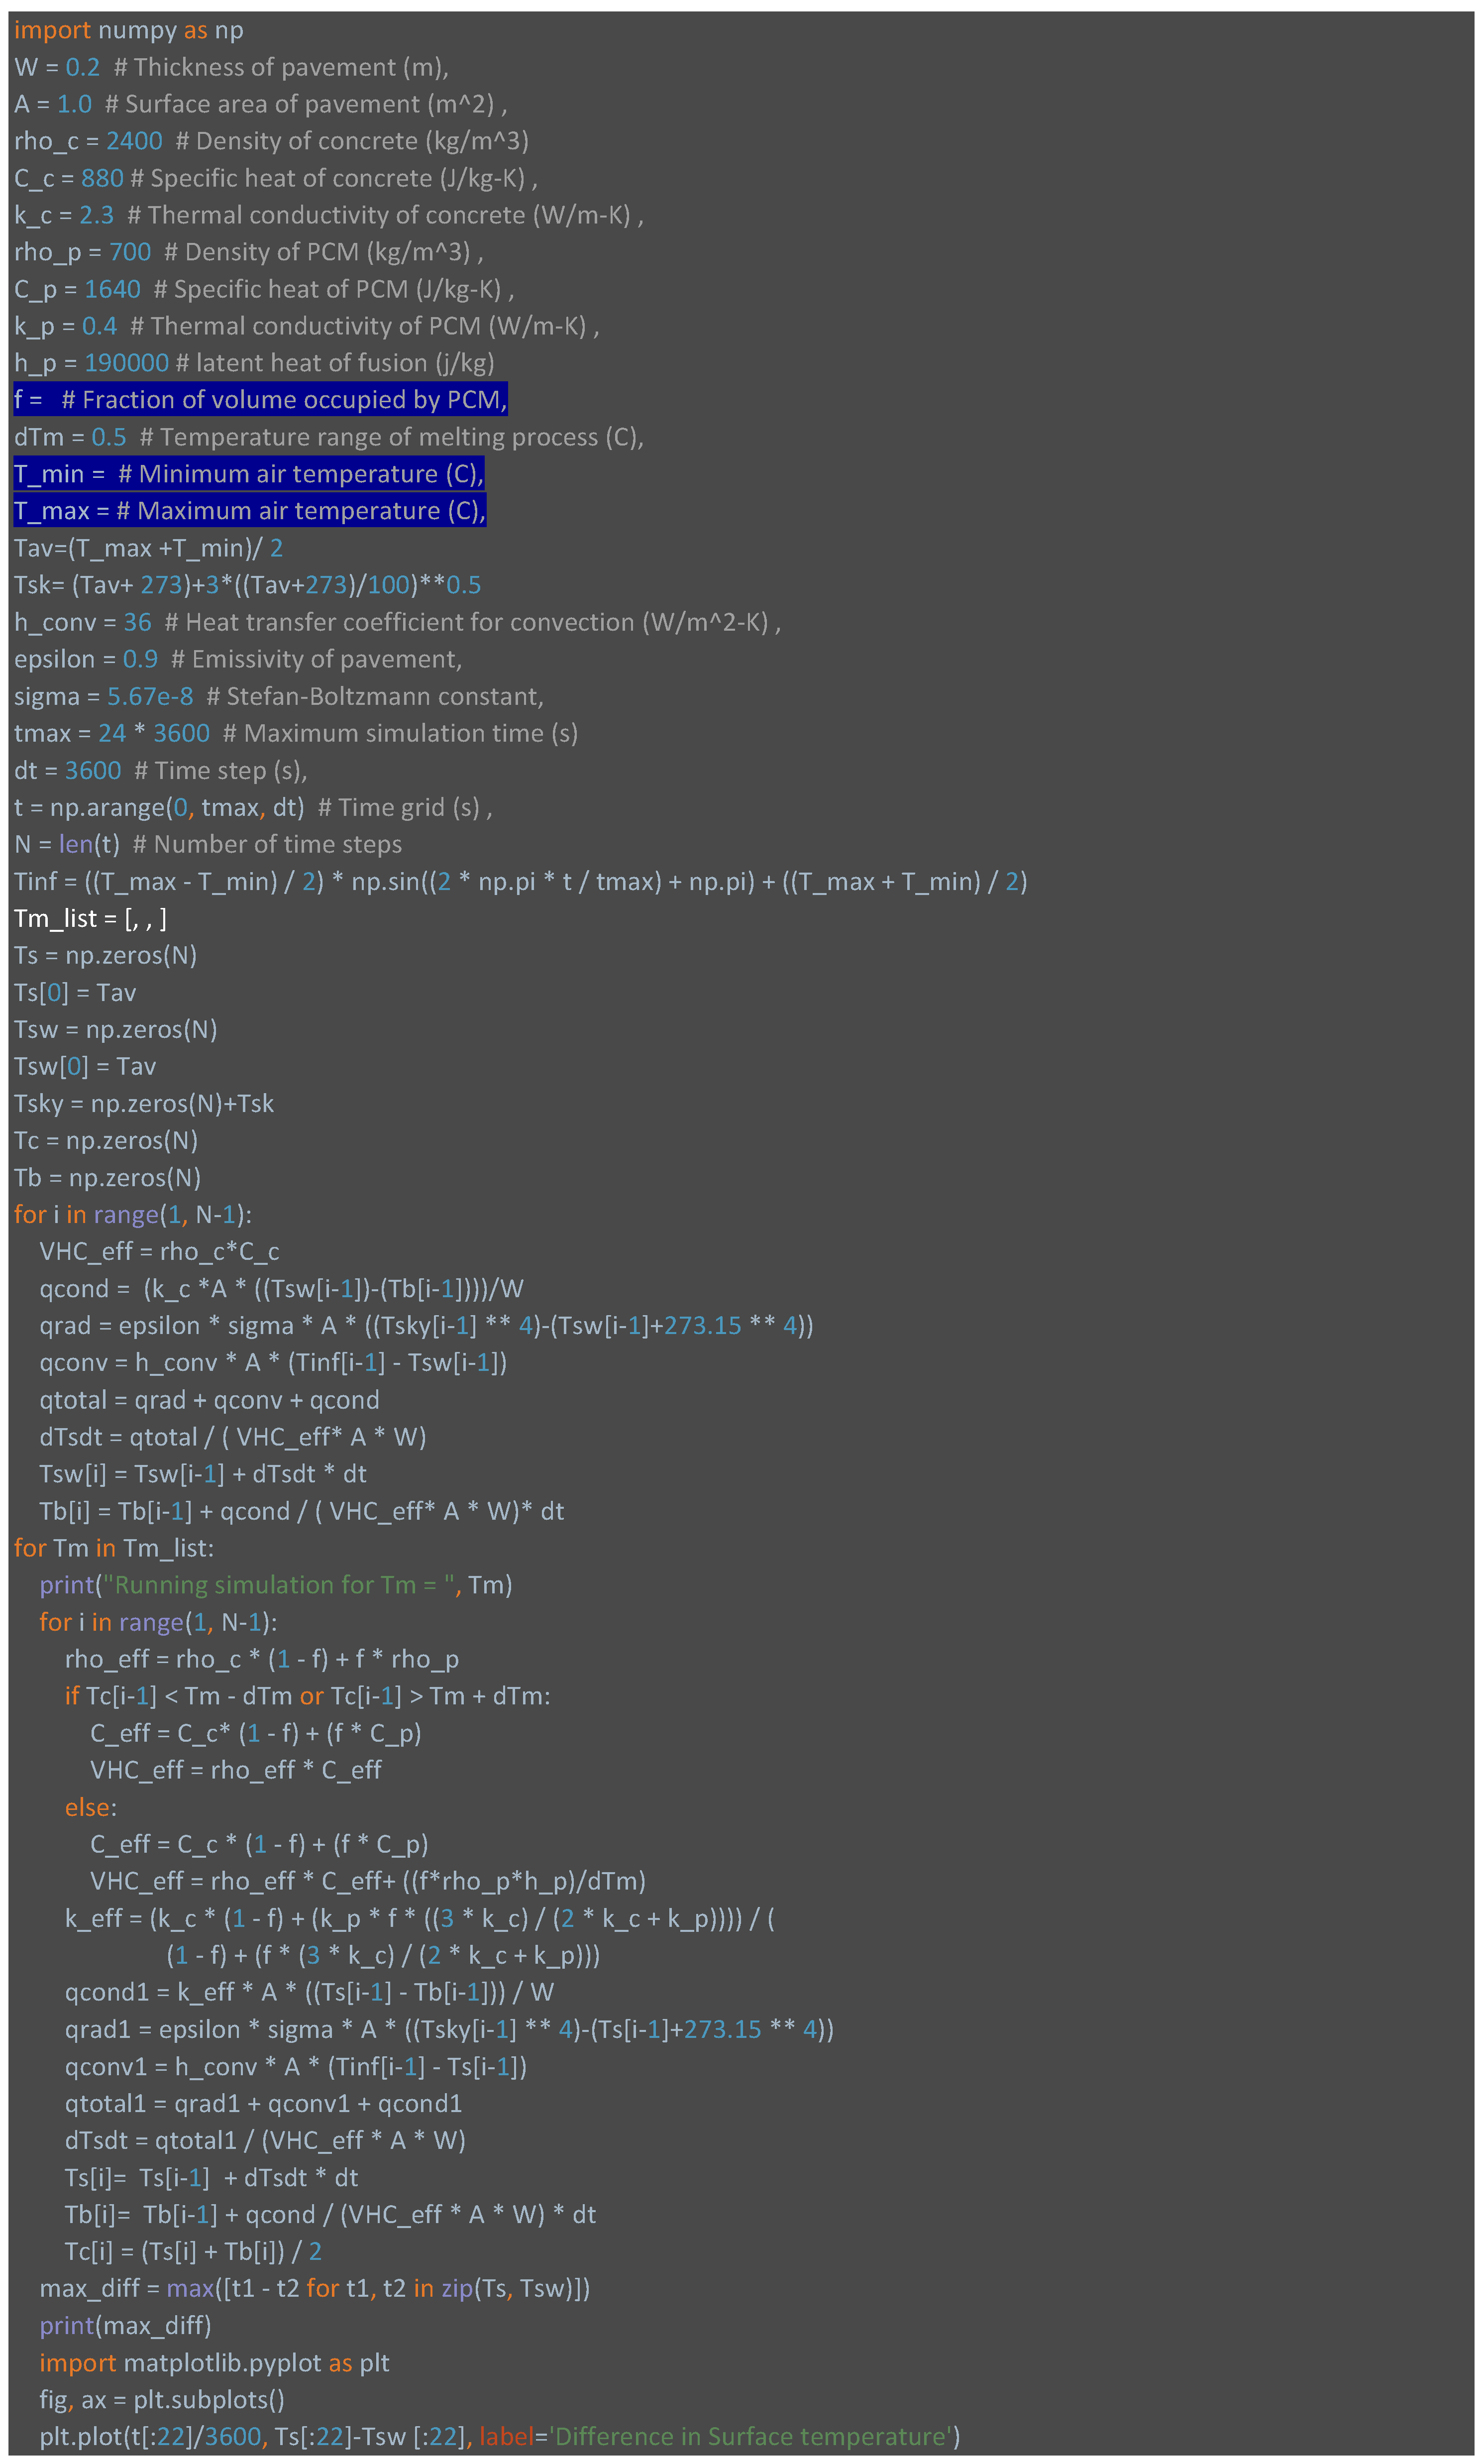Viewport: 1484px width, 2464px height.
Task: Click the 'VHC_eff = rho_c*C_c' line
Action: click(x=159, y=1251)
